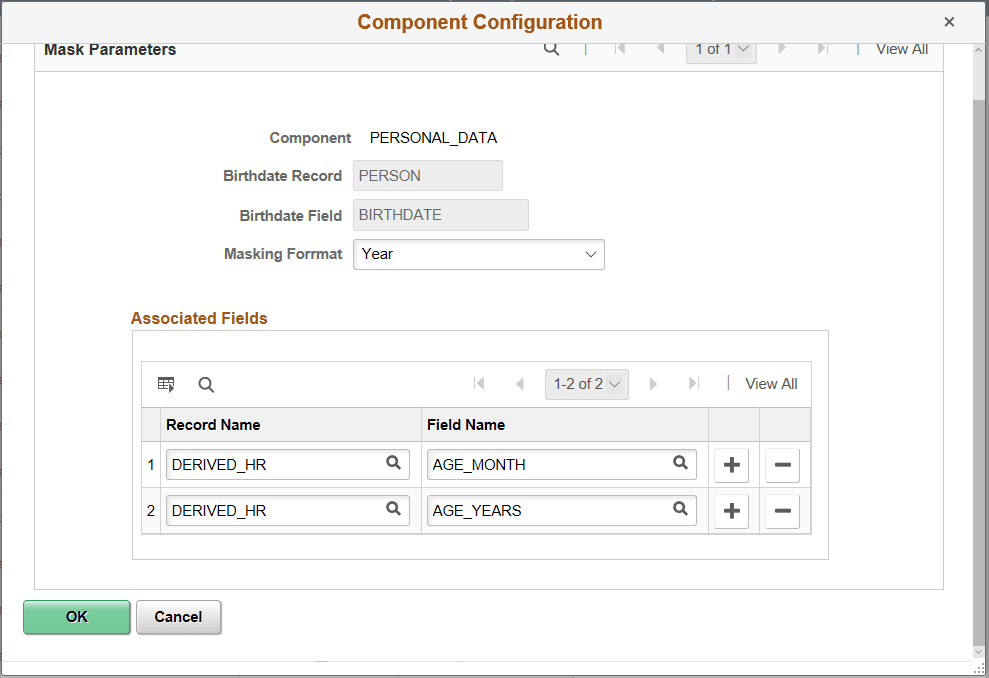Click the minus icon to delete the AGE_YEARS row
989x678 pixels.
pyautogui.click(x=782, y=510)
